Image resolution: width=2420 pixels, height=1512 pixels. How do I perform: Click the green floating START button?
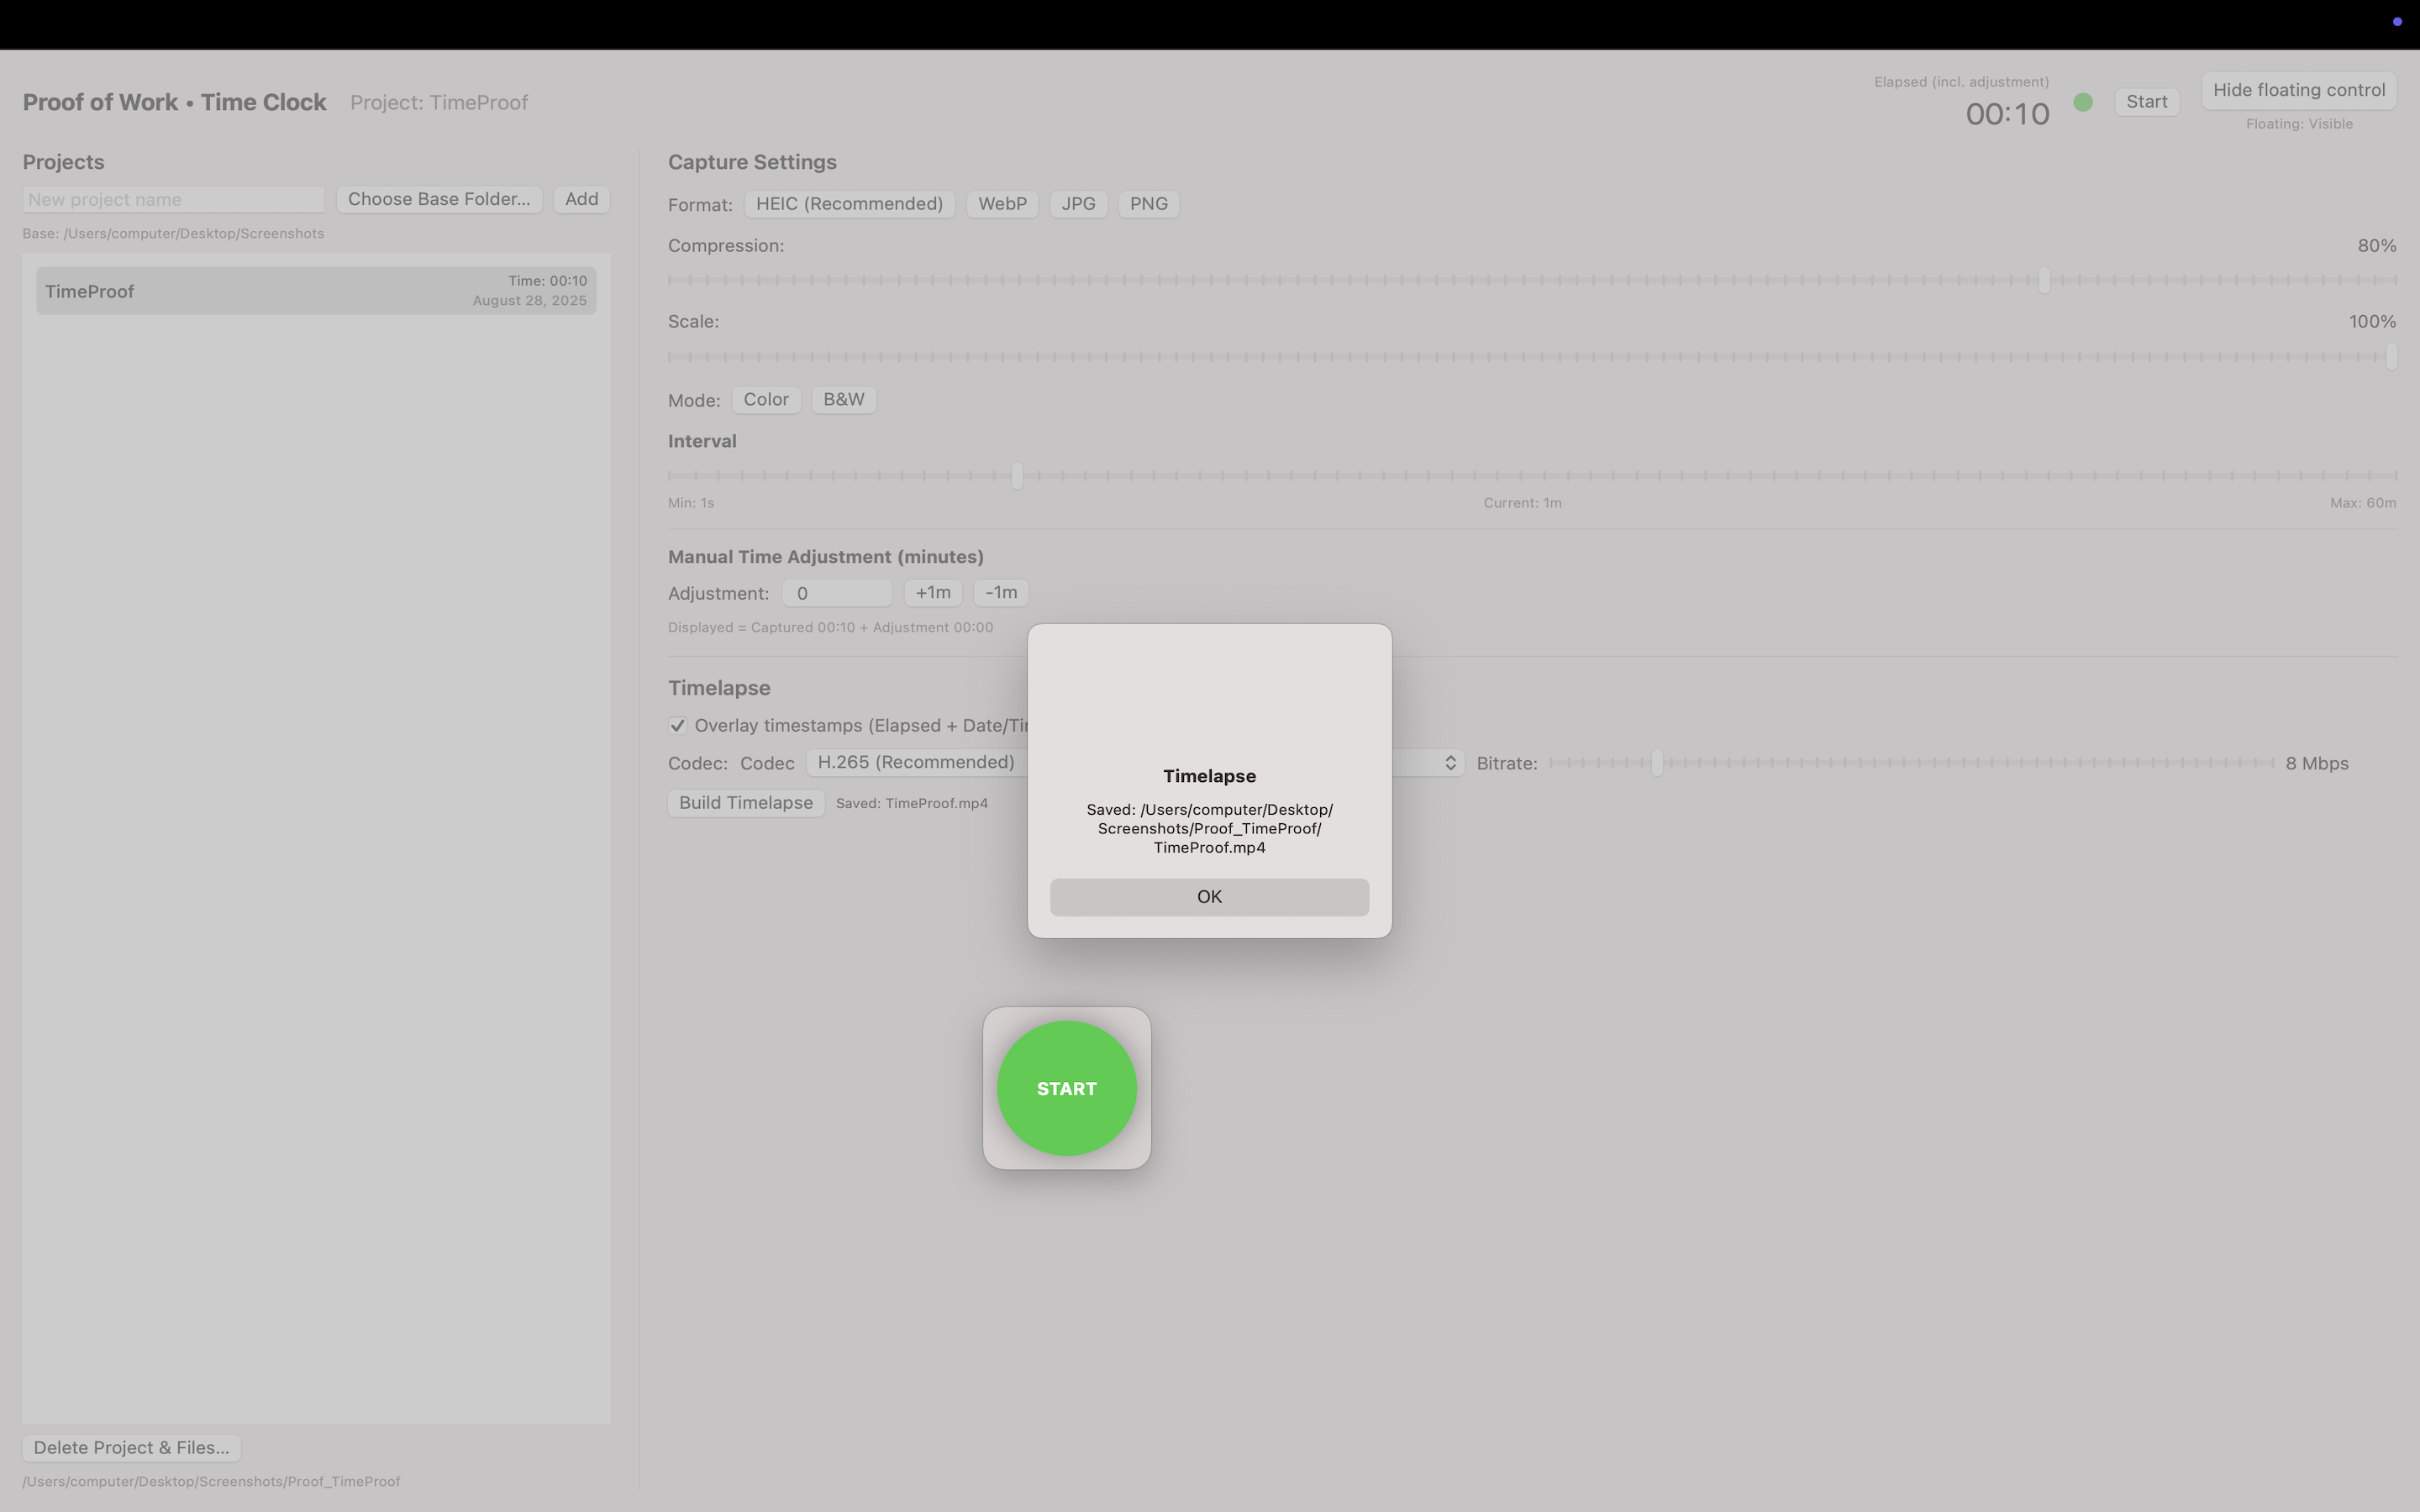click(1066, 1088)
